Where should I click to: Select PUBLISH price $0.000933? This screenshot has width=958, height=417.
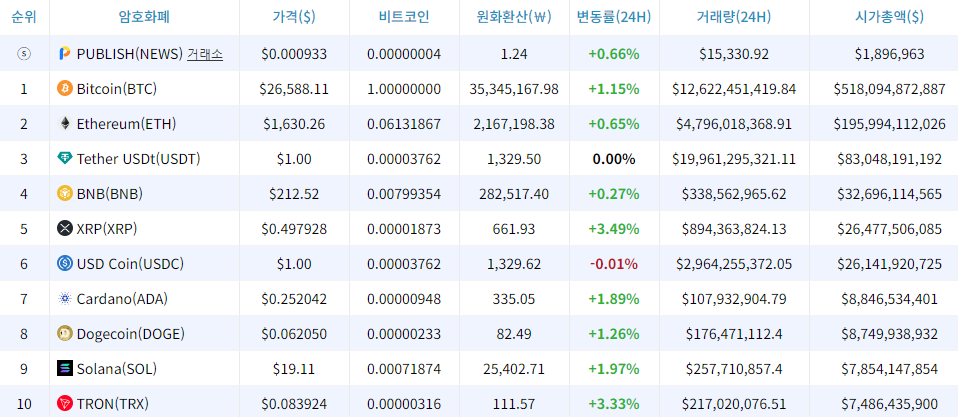294,54
